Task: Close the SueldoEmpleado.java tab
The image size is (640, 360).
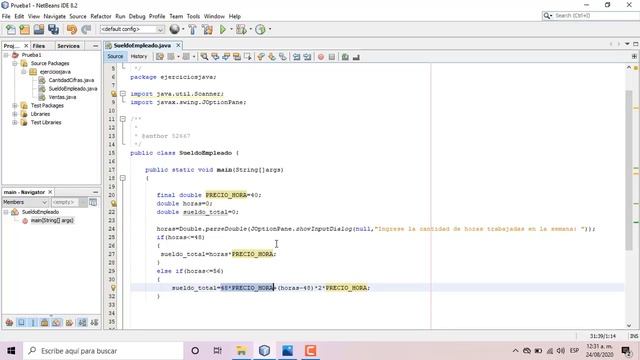Action: coord(178,45)
